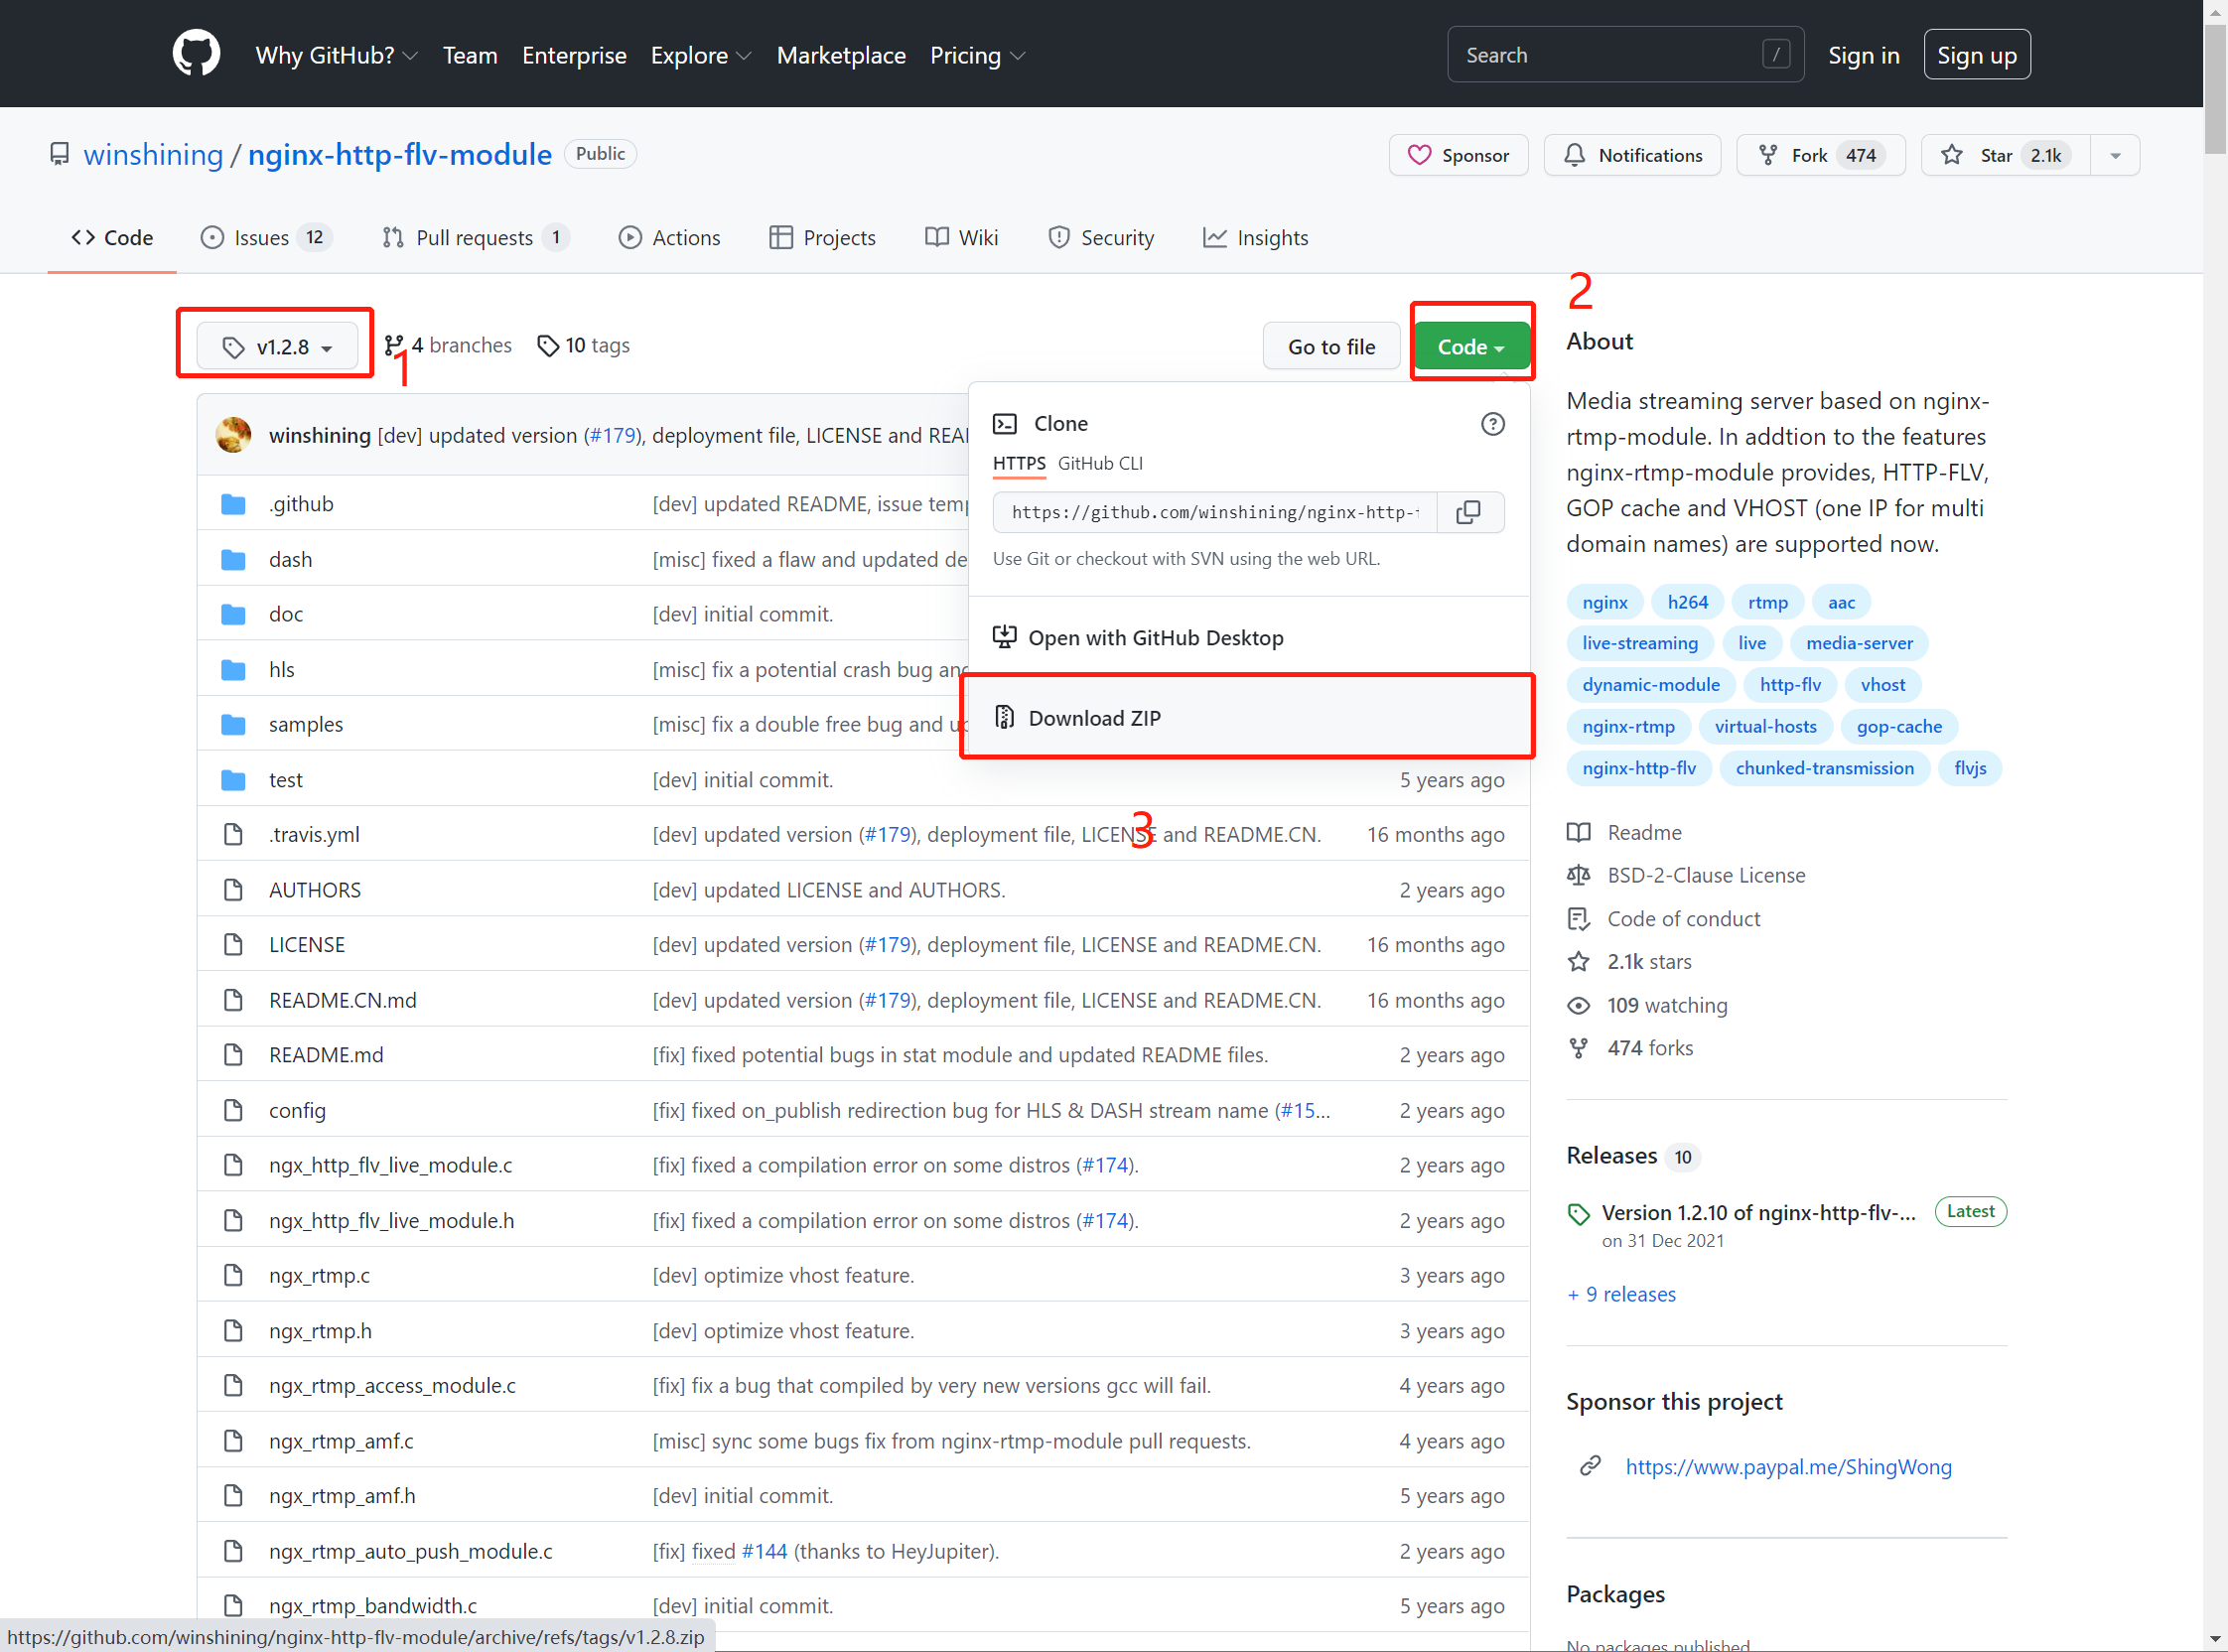Switch clone method to GitHub CLI
This screenshot has height=1652, width=2228.
pos(1100,464)
